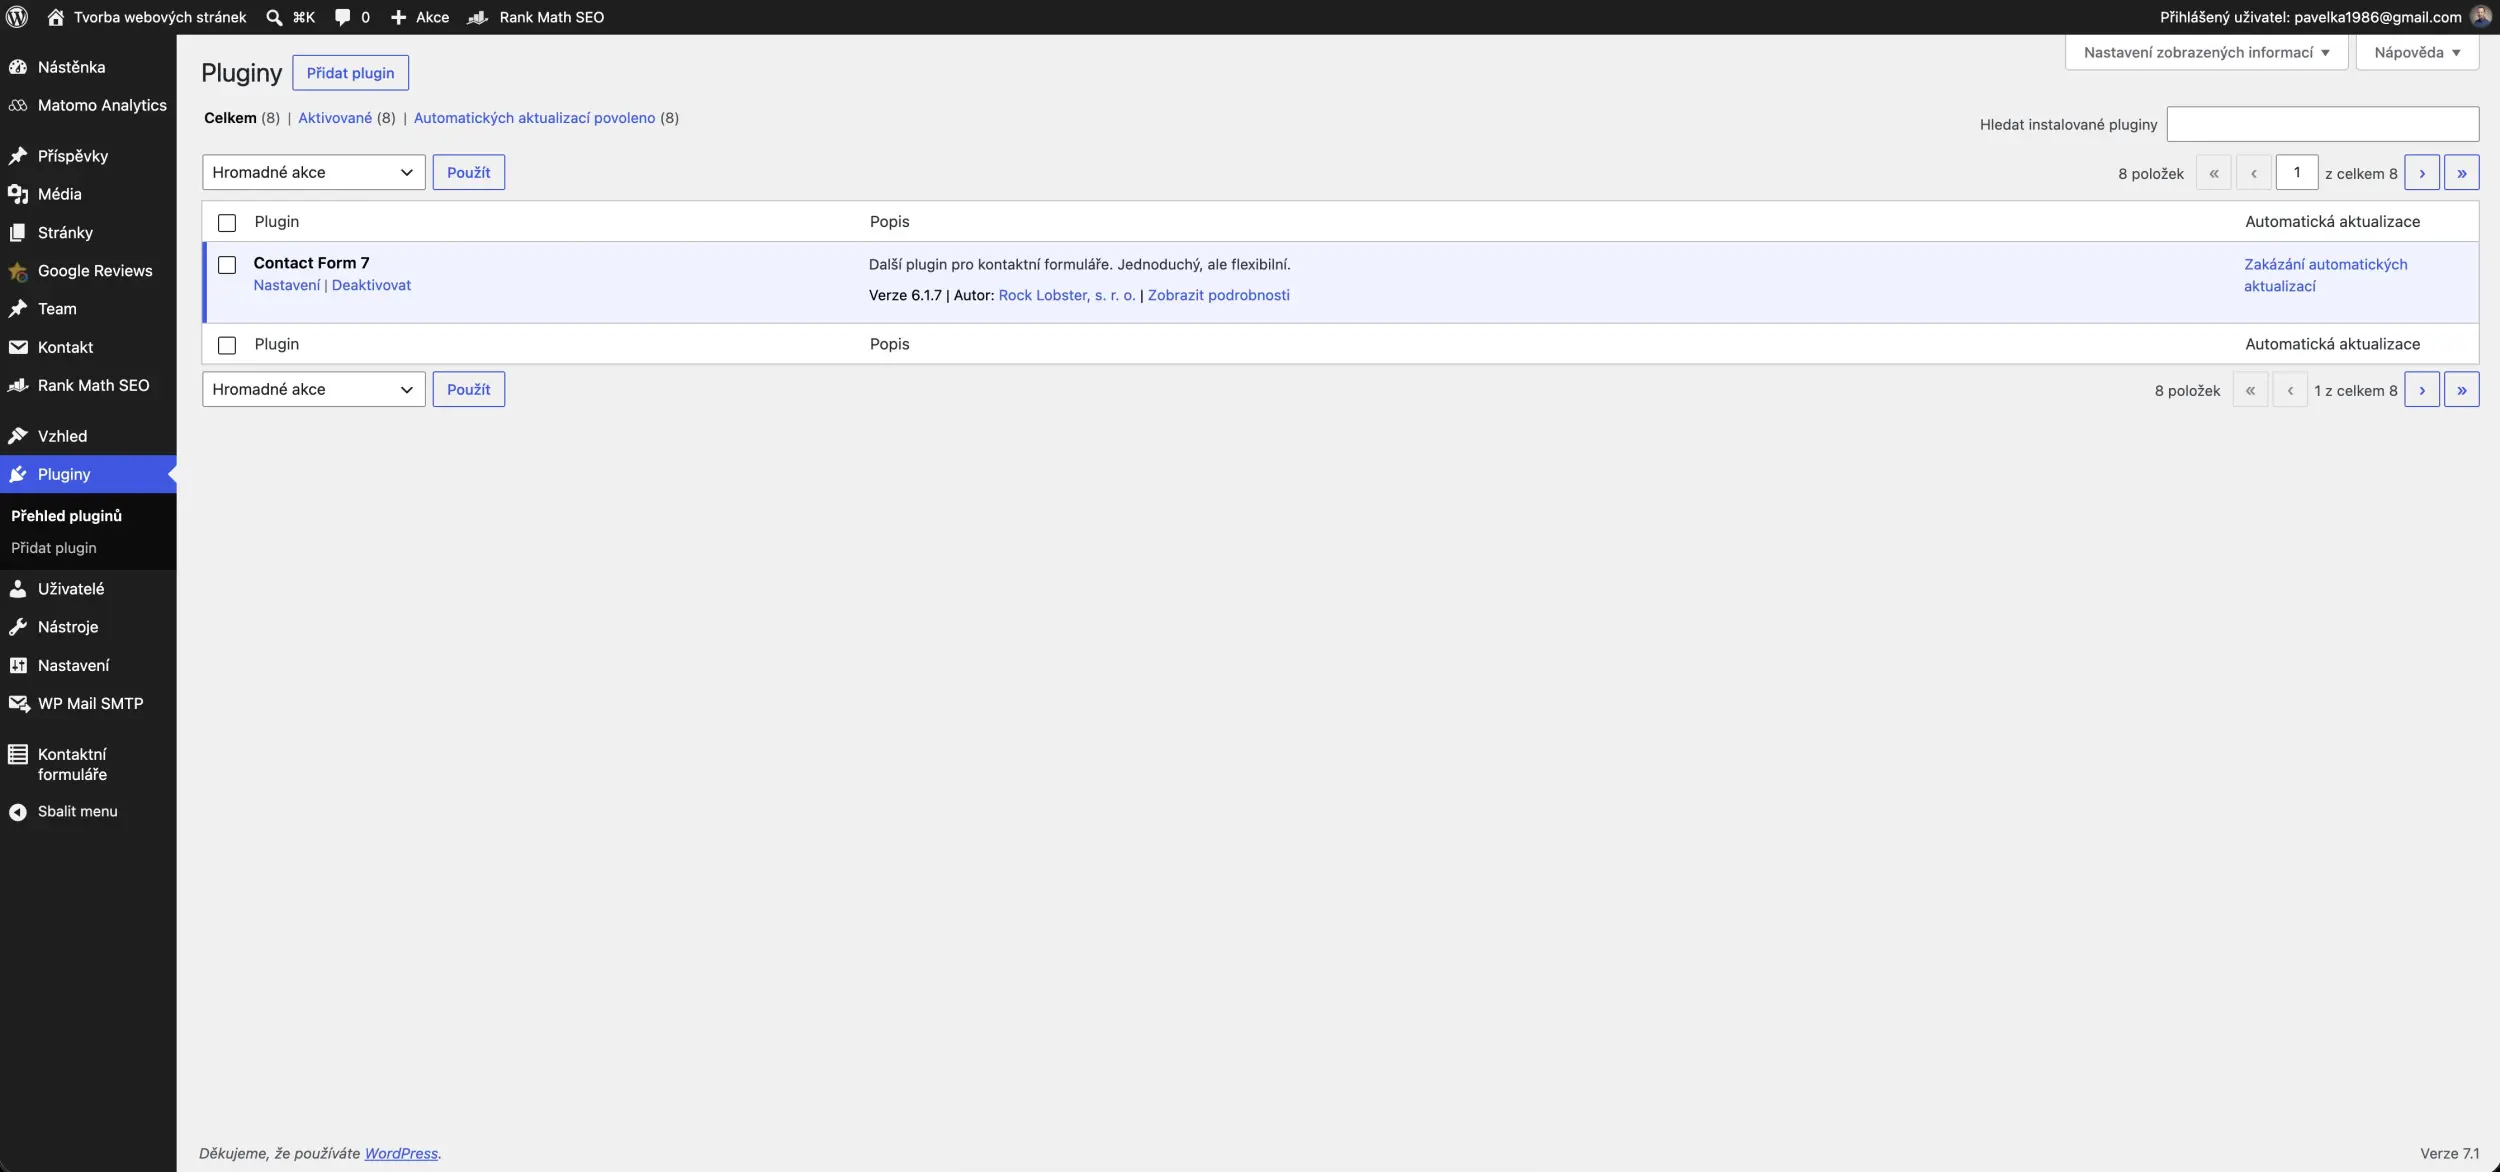Open the top Hromadné akce dropdown
2500x1172 pixels.
click(x=314, y=172)
